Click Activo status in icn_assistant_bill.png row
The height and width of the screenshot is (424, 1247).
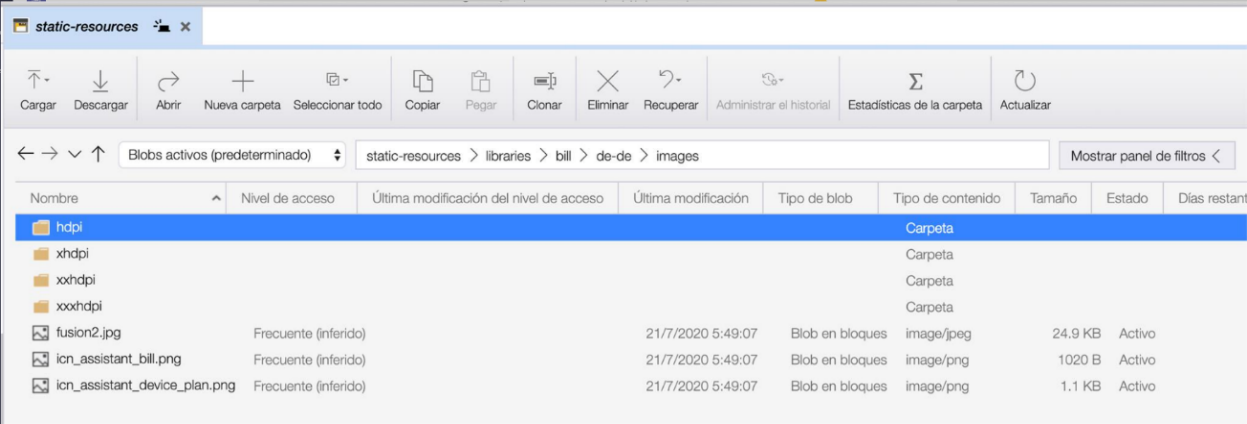point(1137,359)
